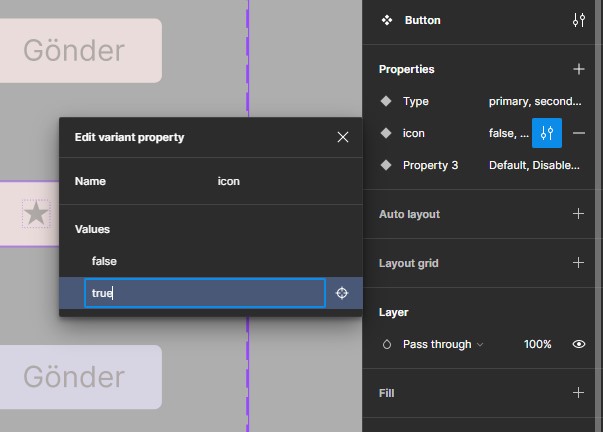
Task: Select the false value in Values list
Action: point(105,261)
